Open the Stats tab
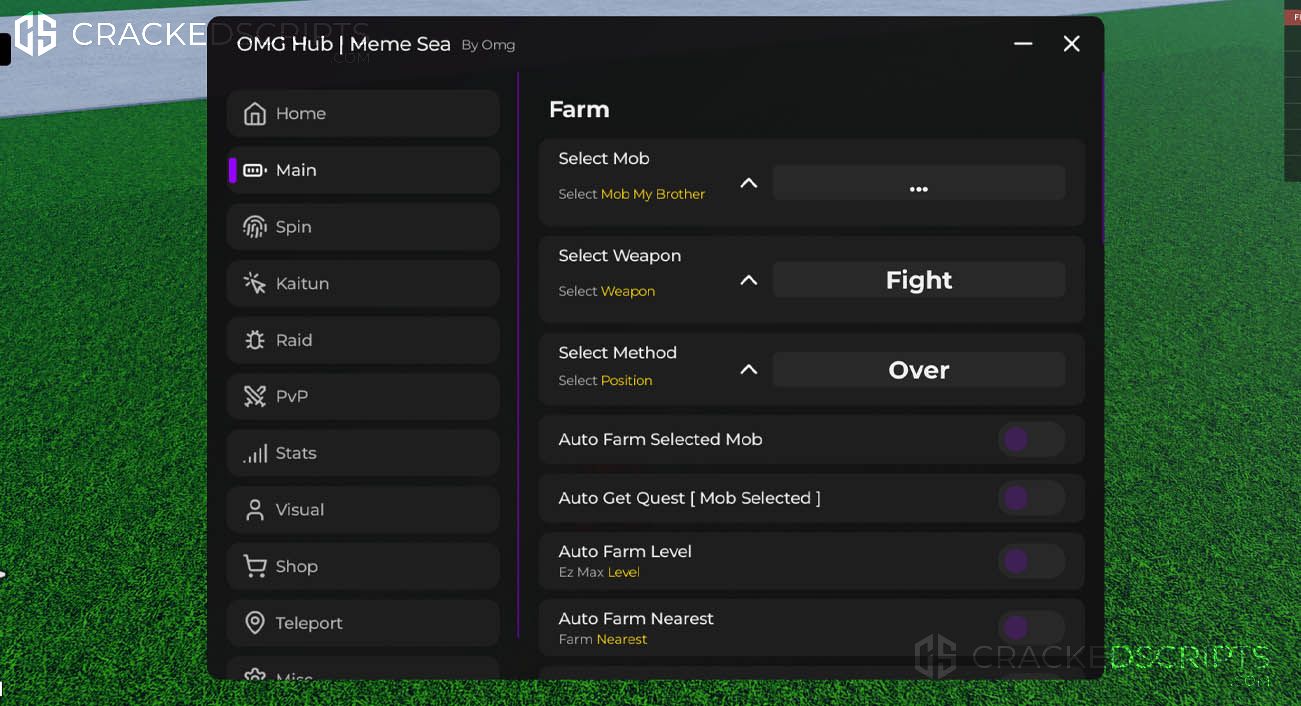1301x706 pixels. [363, 453]
